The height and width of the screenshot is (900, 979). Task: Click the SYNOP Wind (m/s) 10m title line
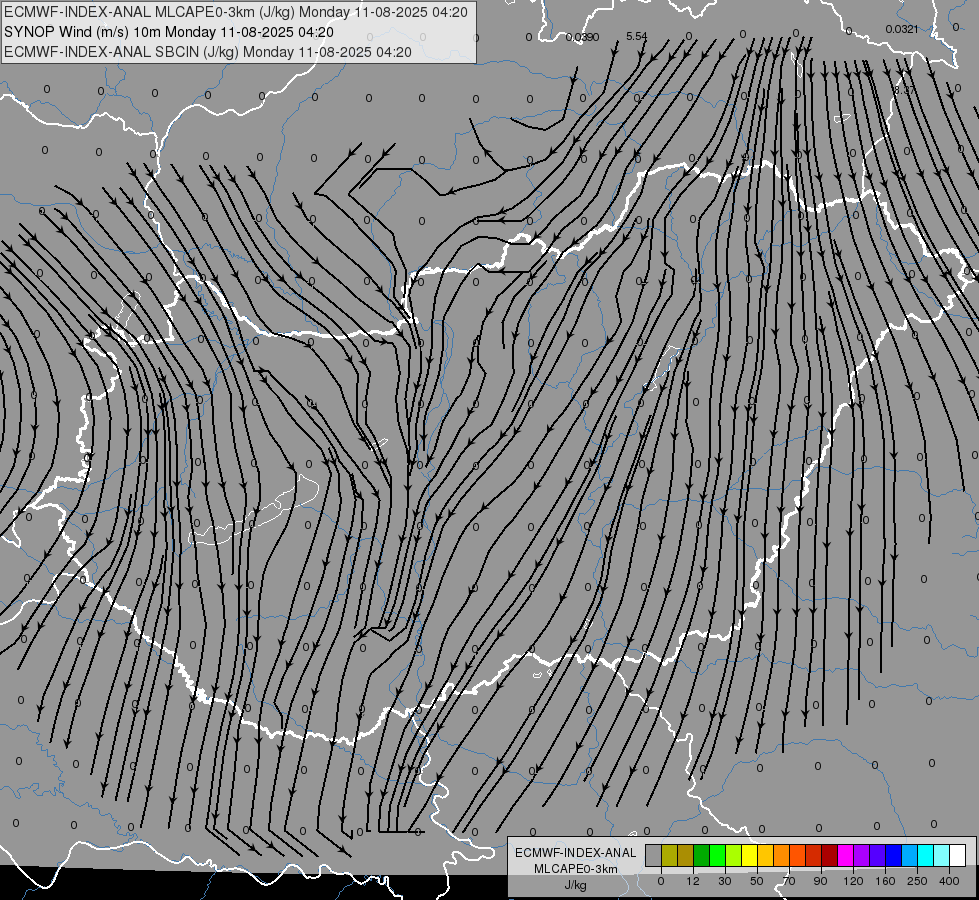(169, 32)
